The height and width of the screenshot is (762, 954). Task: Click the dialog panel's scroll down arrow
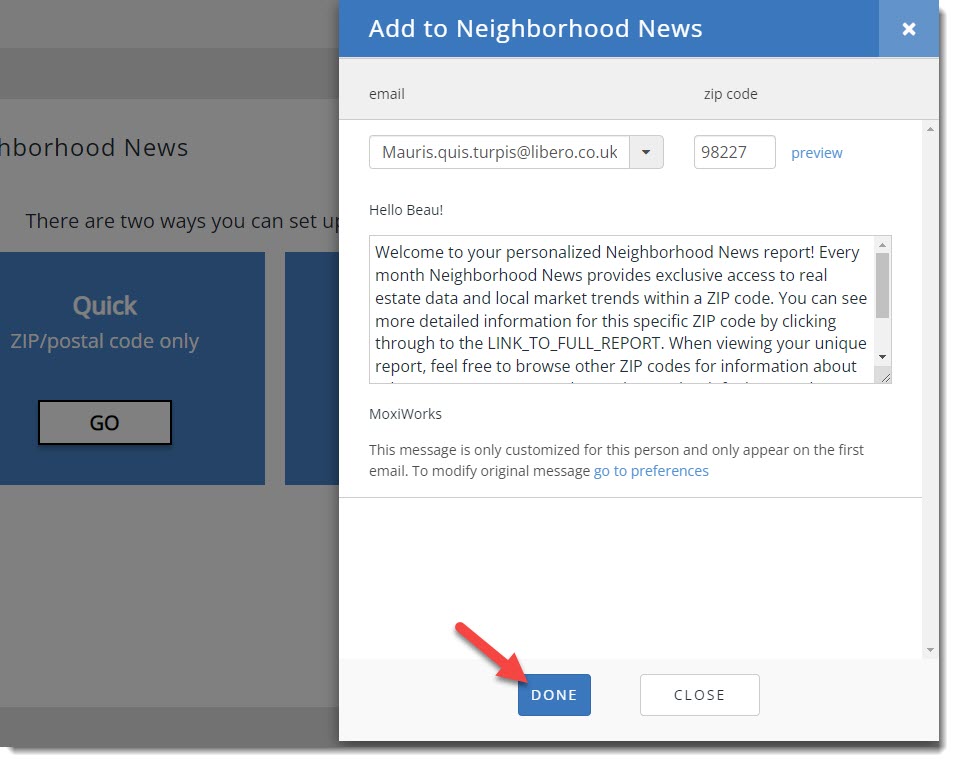[x=930, y=650]
